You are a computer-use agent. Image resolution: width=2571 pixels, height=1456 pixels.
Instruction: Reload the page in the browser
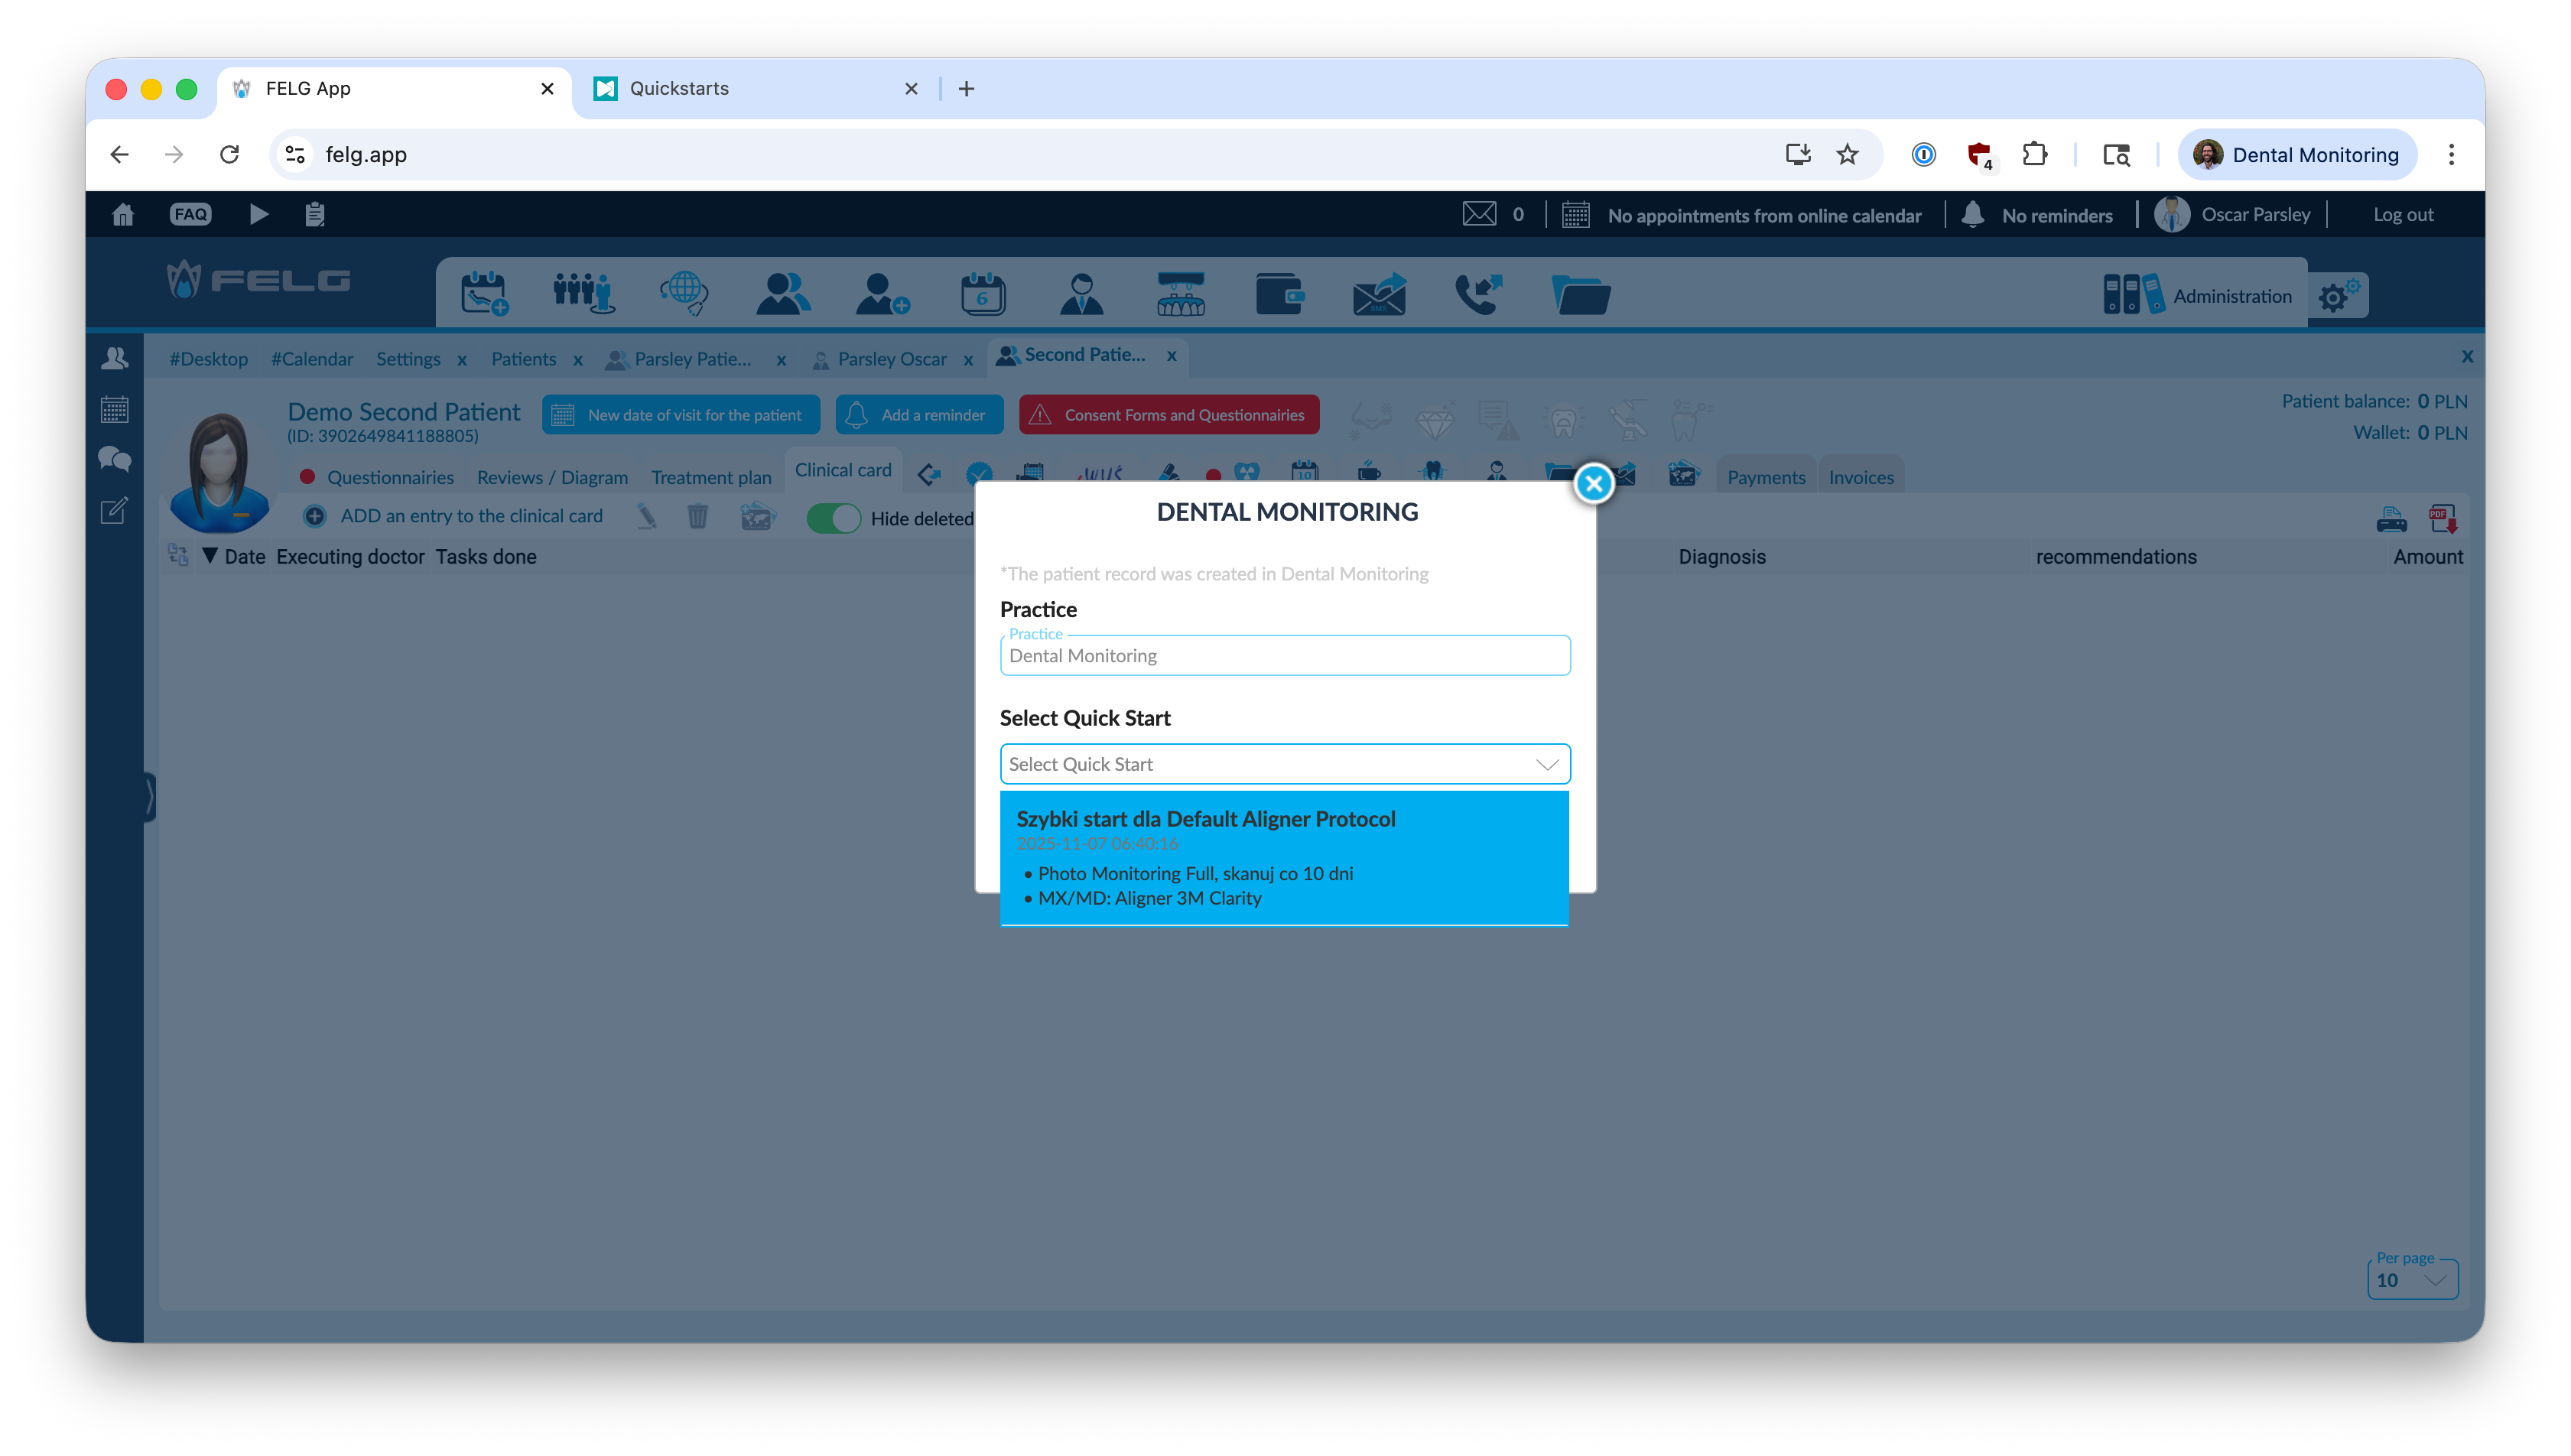[229, 154]
